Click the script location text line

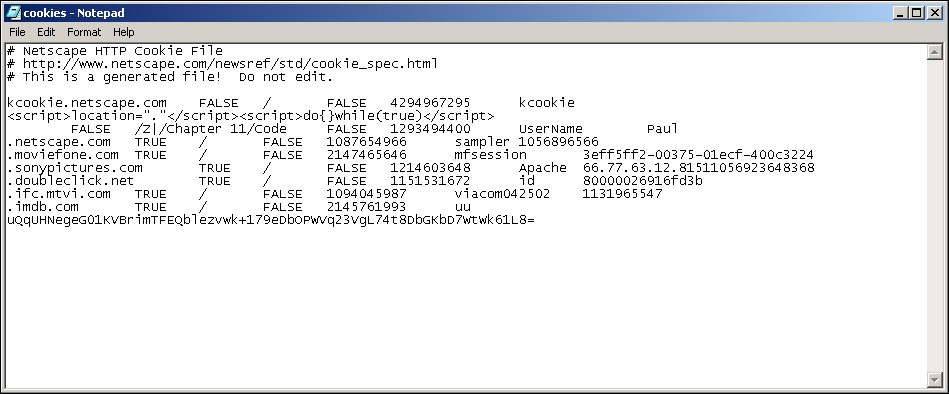click(x=251, y=116)
